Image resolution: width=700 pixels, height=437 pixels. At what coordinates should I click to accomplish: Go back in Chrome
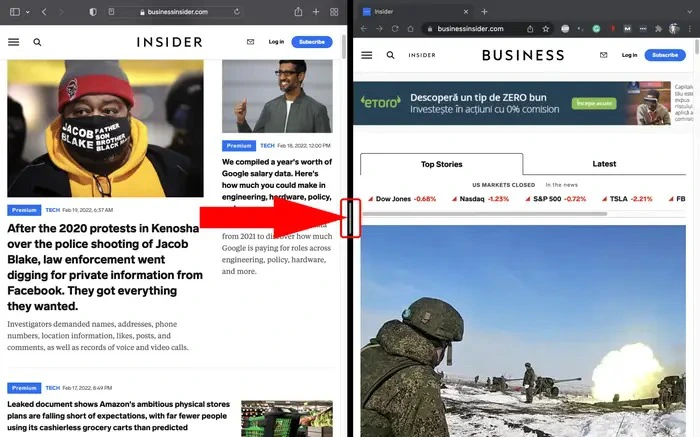coord(364,29)
